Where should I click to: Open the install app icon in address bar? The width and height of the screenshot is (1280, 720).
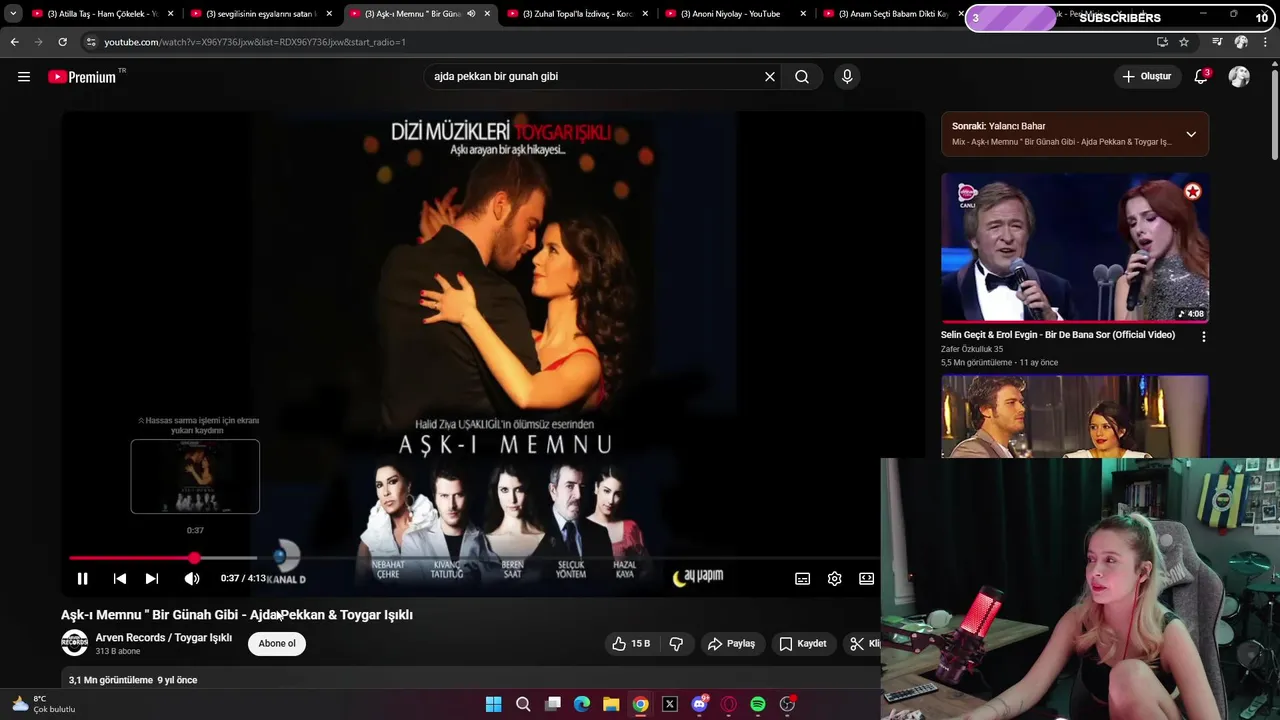1162,42
